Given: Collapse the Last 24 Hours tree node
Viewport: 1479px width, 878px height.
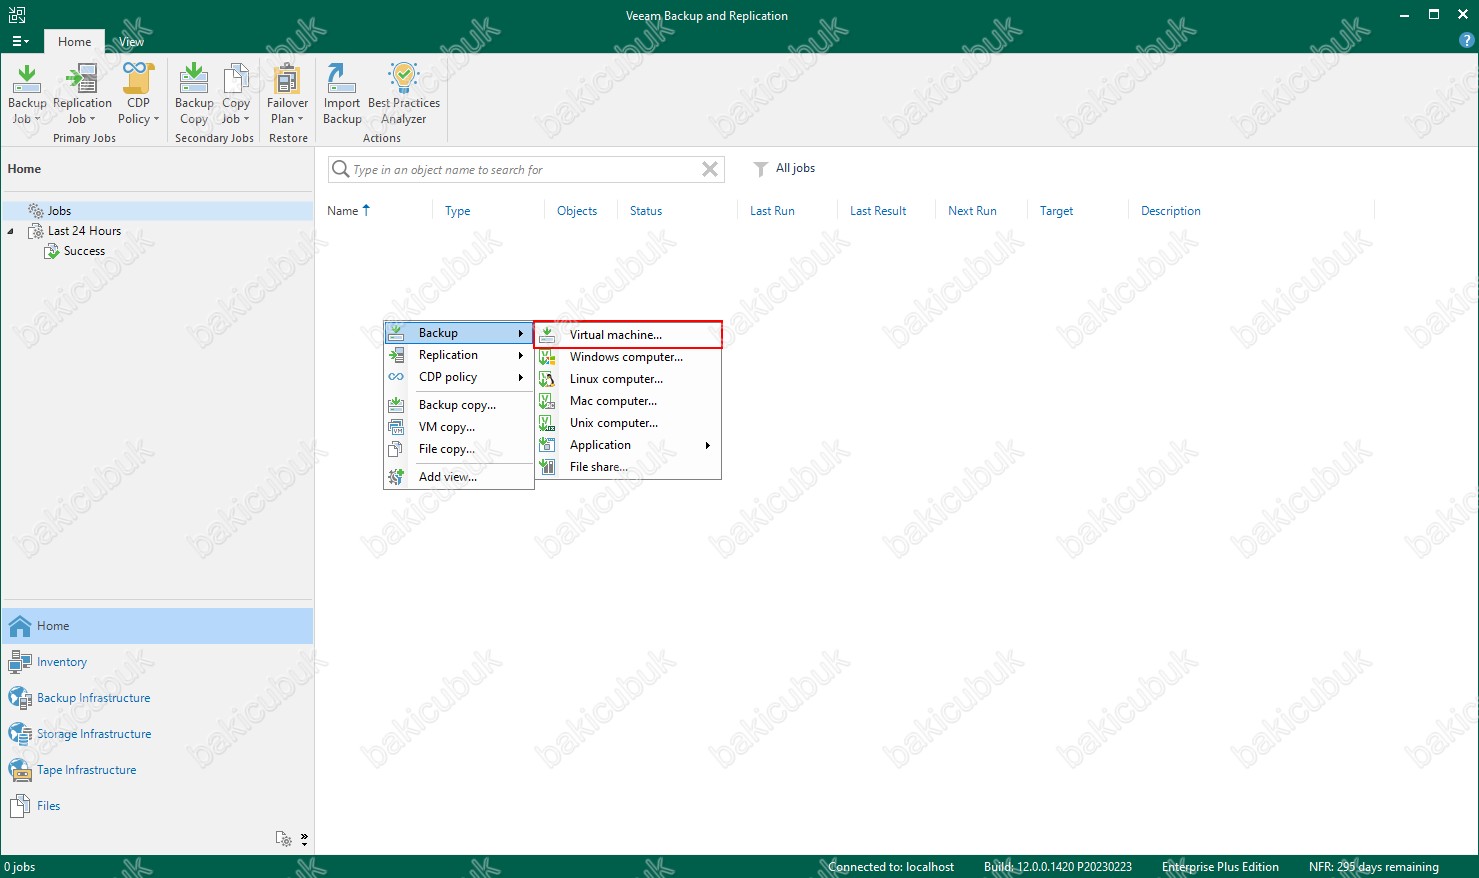Looking at the screenshot, I should coord(11,231).
